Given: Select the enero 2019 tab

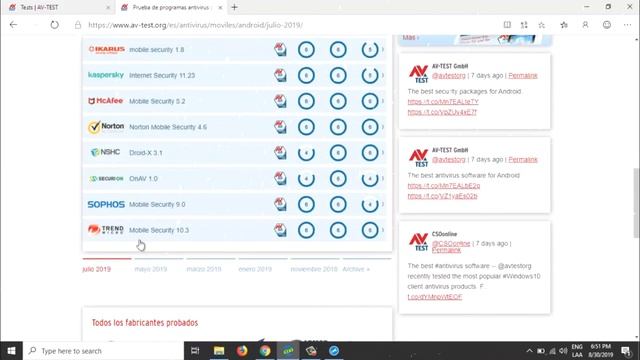Looking at the screenshot, I should 255,269.
